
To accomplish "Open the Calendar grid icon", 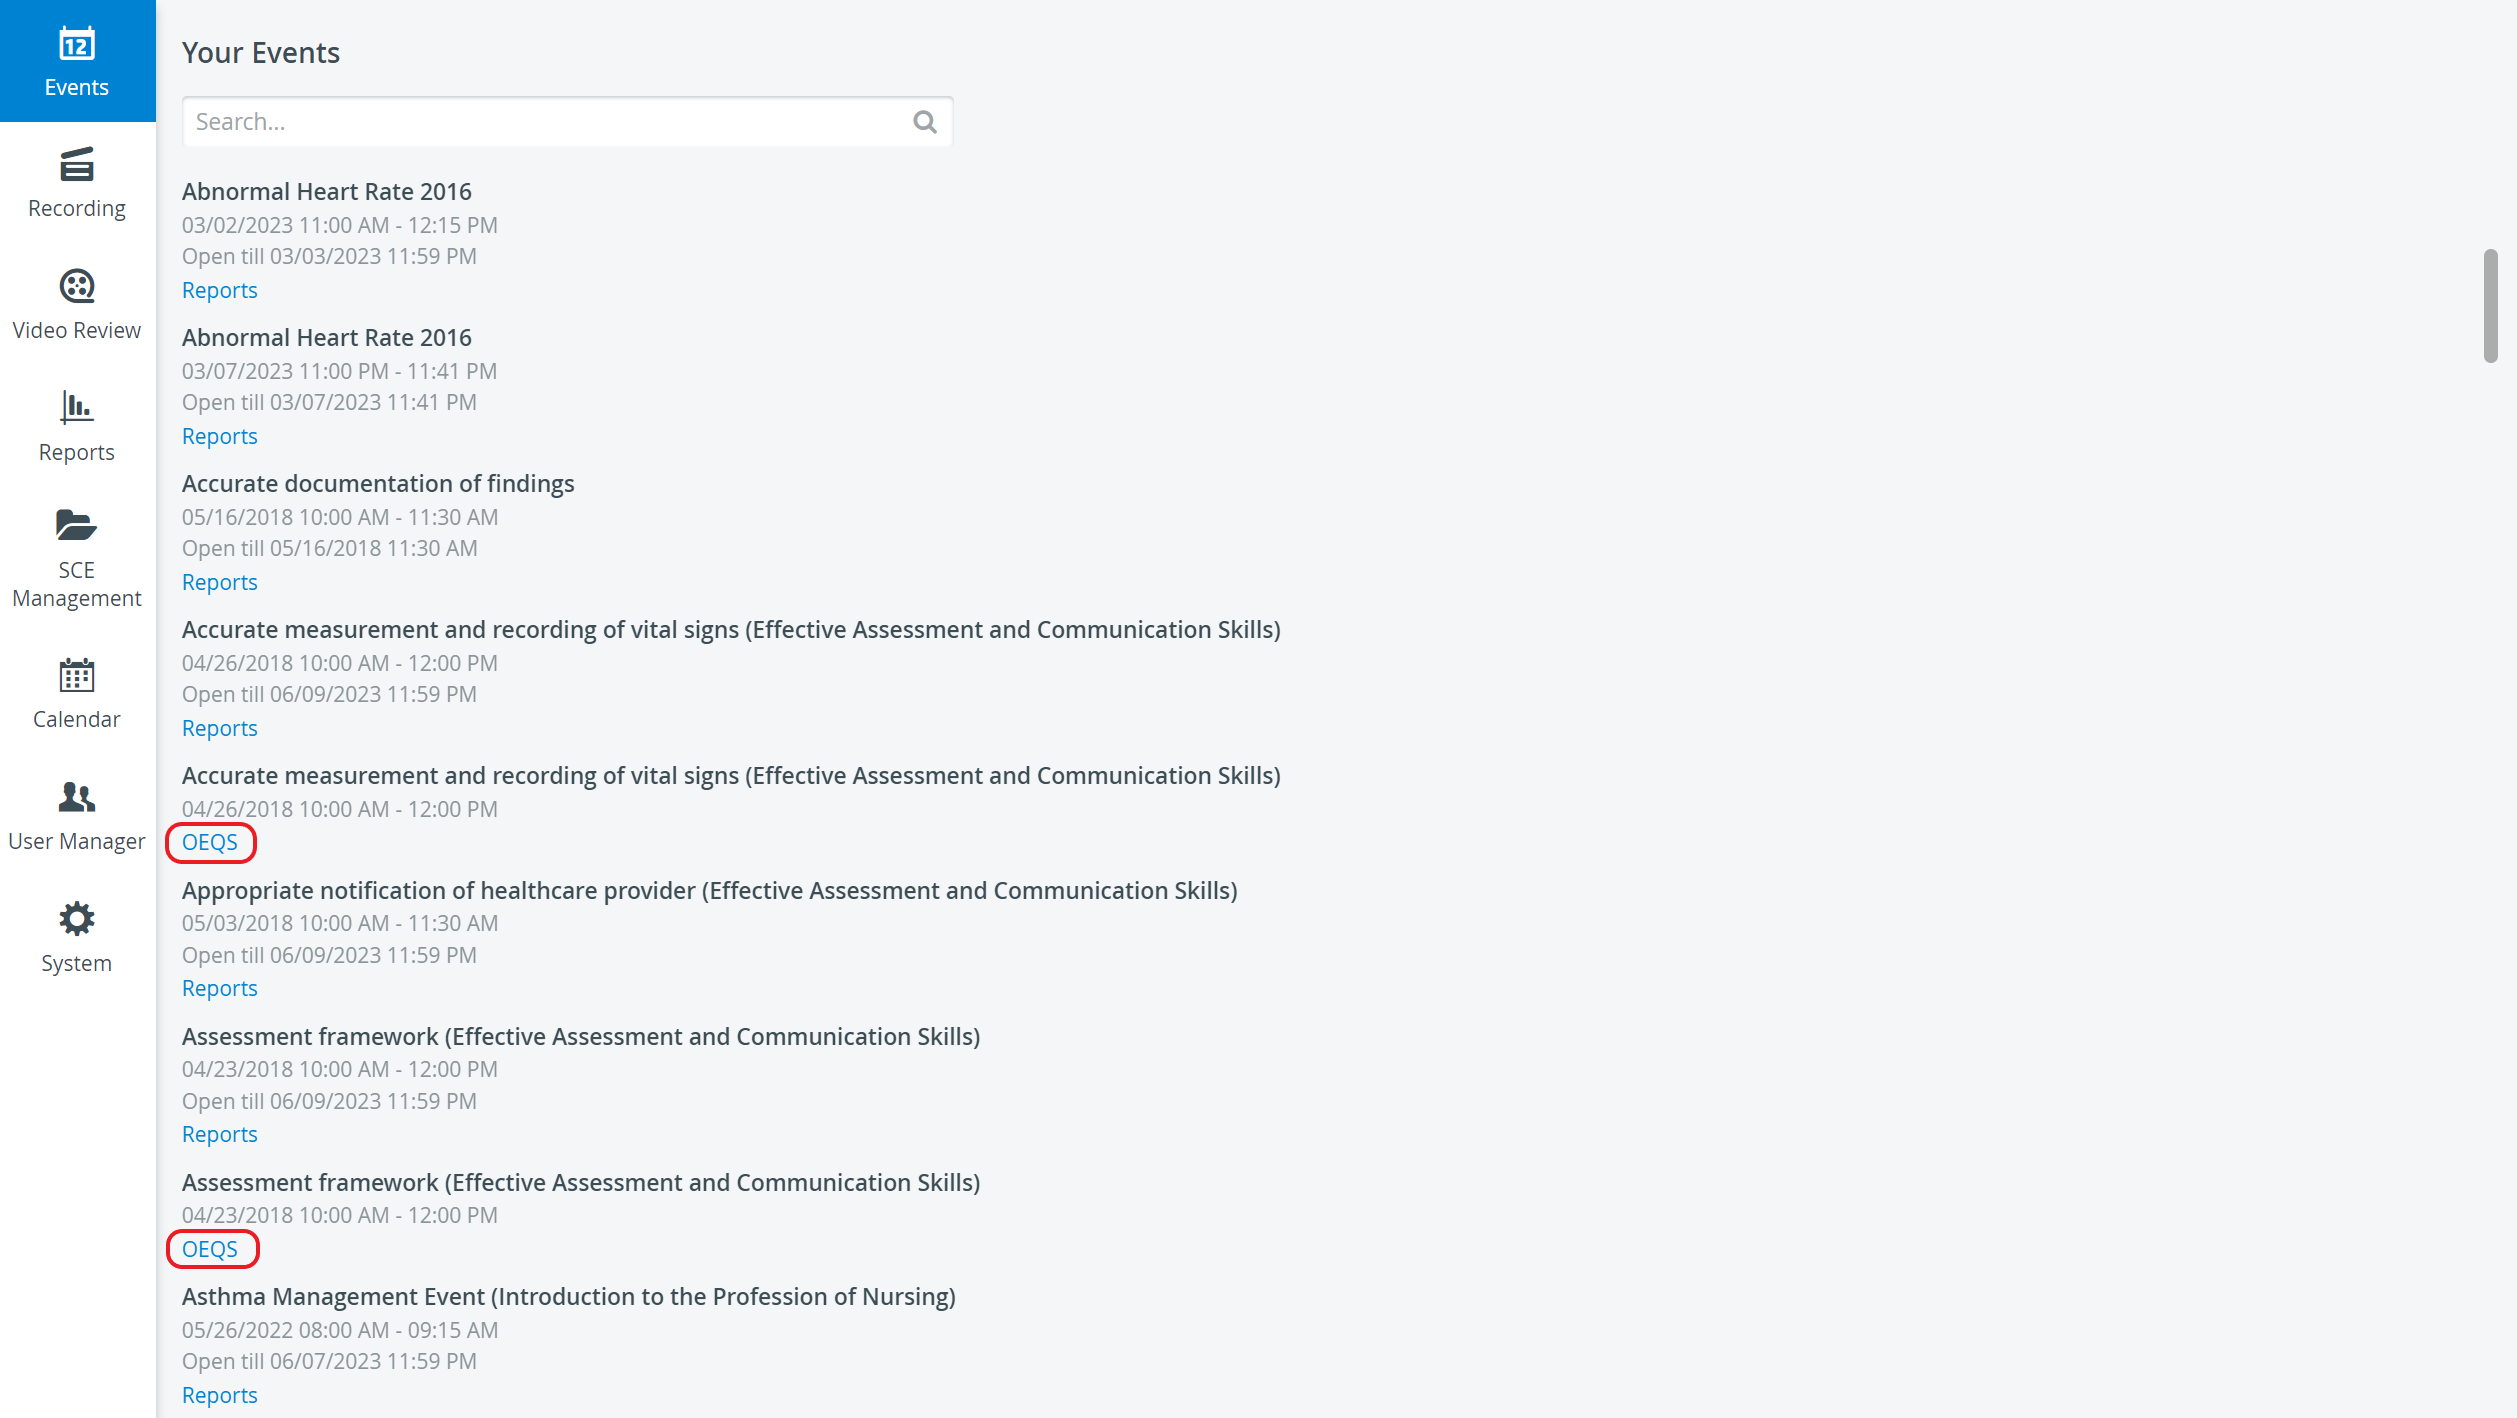I will pyautogui.click(x=77, y=676).
